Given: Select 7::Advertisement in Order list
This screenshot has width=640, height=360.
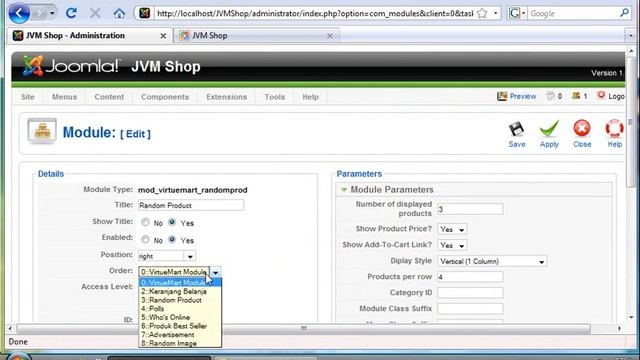Looking at the screenshot, I should click(x=180, y=335).
